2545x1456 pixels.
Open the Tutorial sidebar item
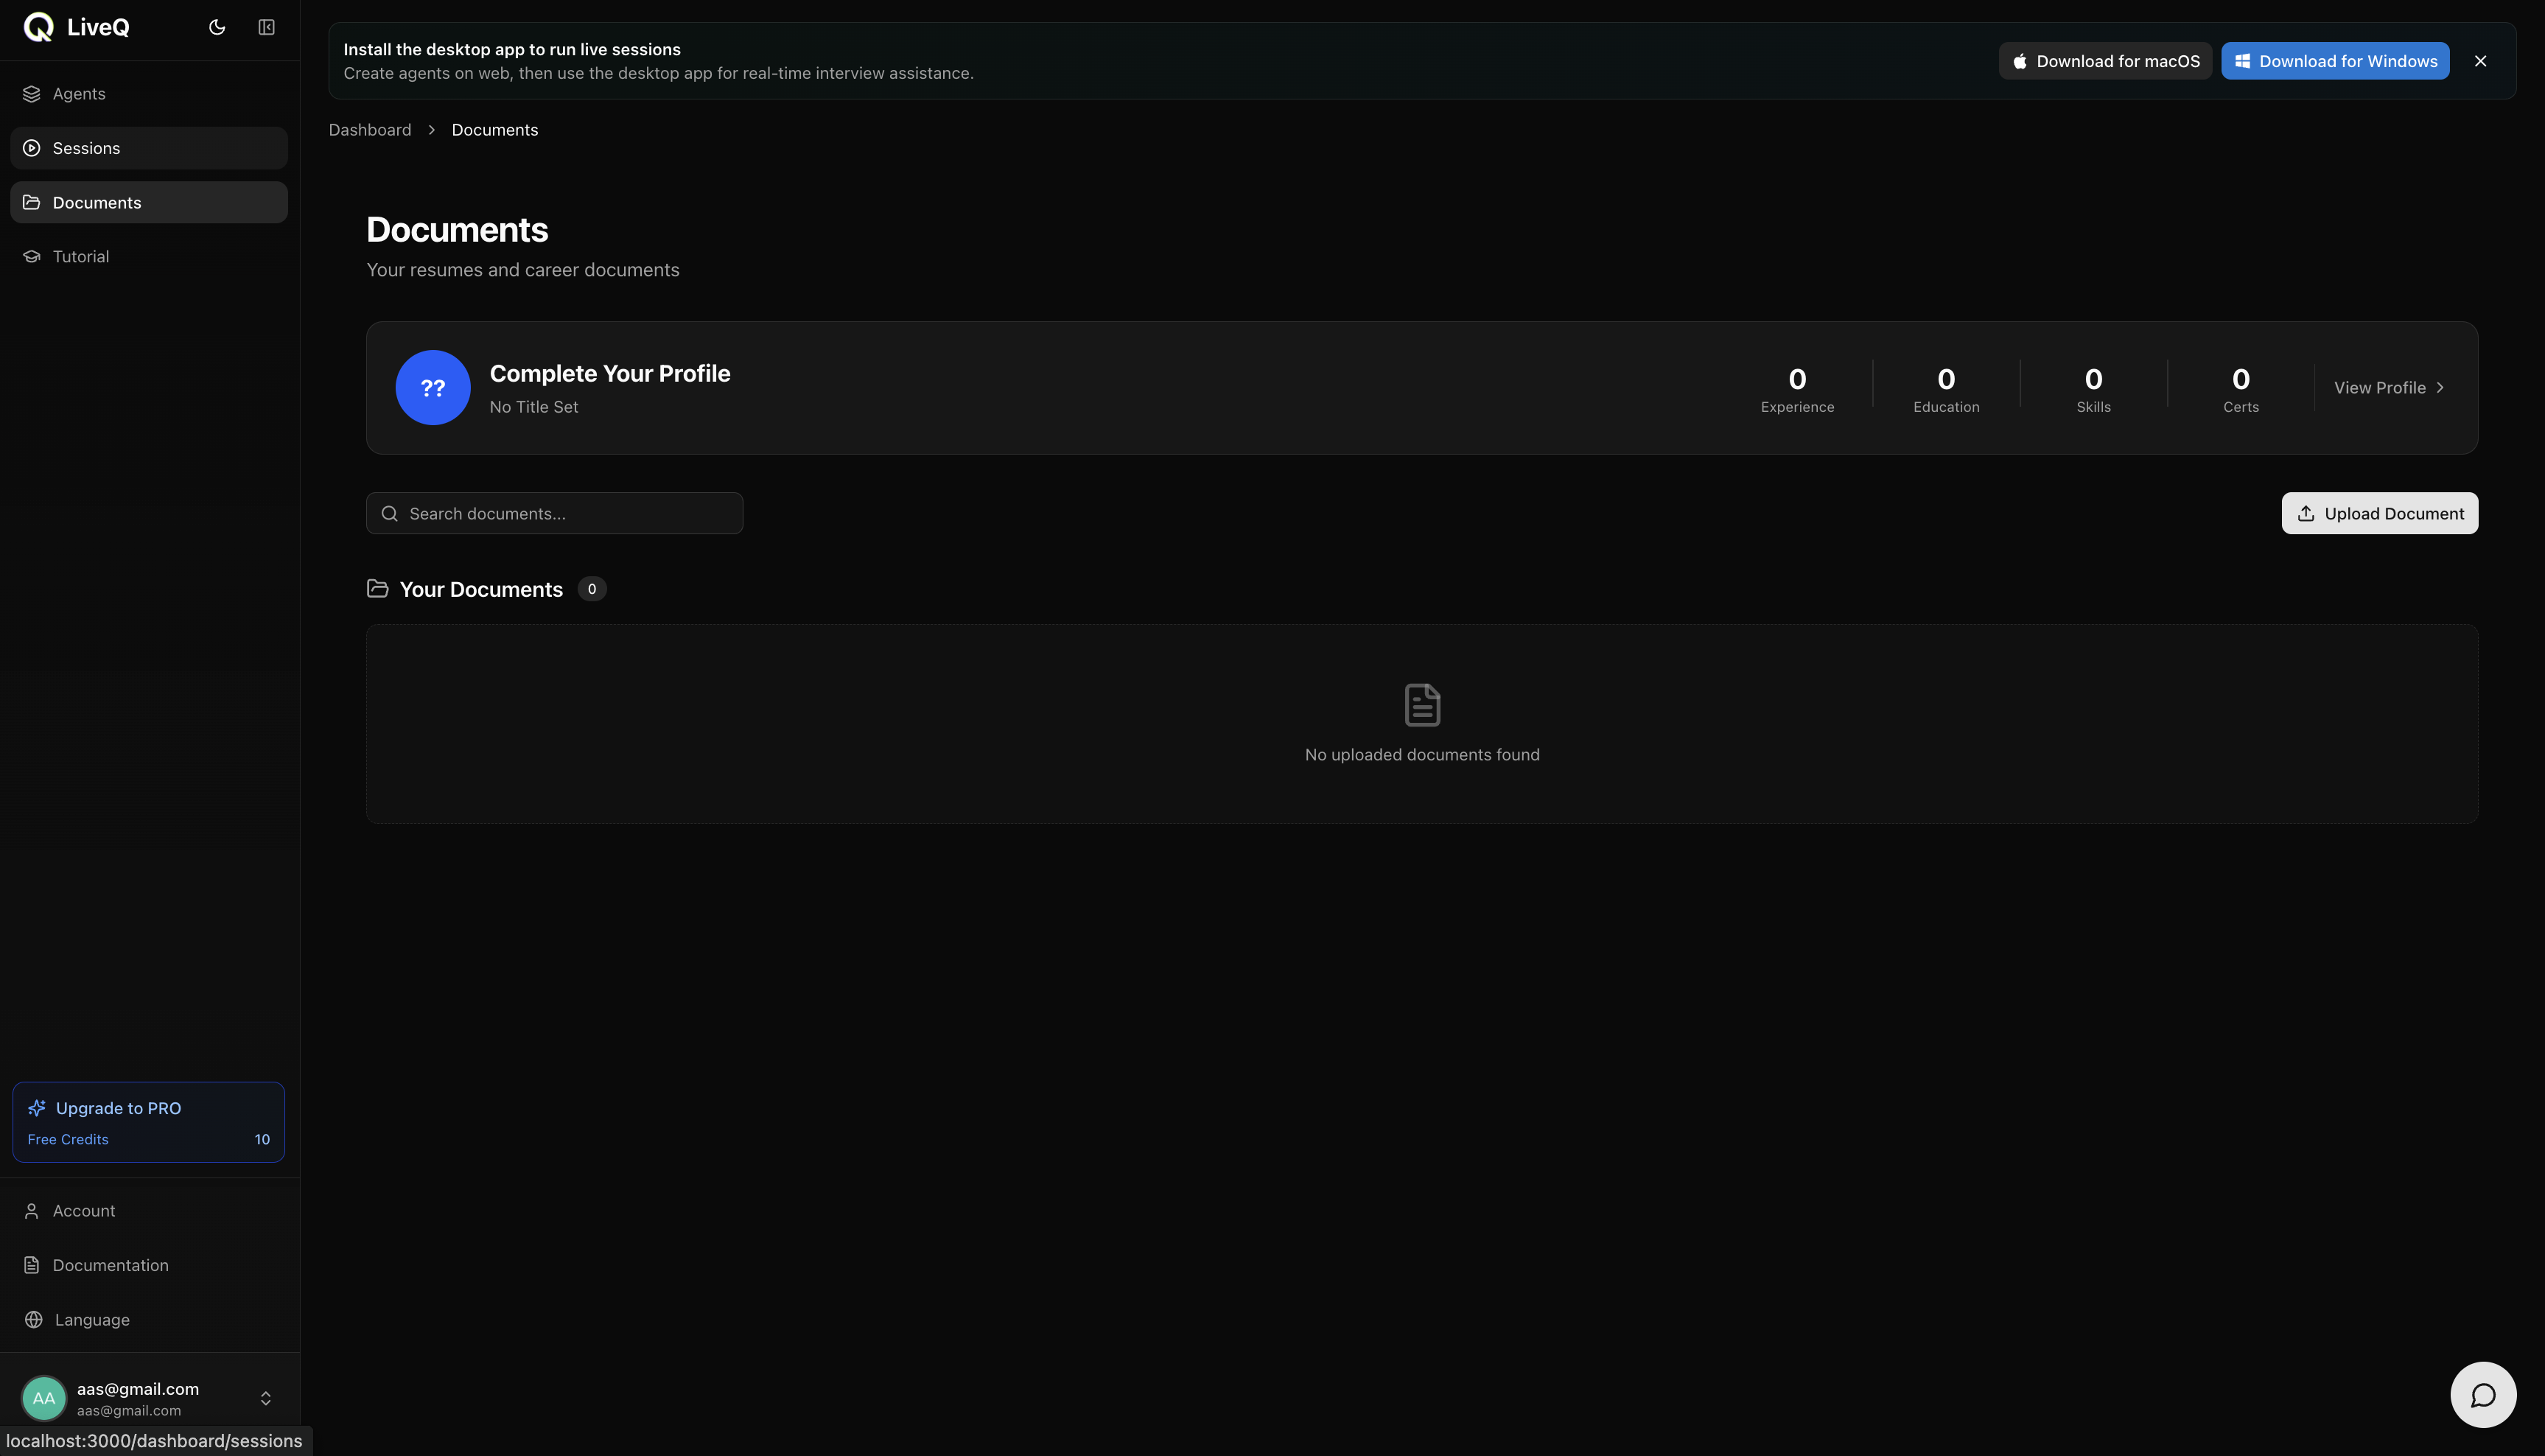pyautogui.click(x=149, y=257)
